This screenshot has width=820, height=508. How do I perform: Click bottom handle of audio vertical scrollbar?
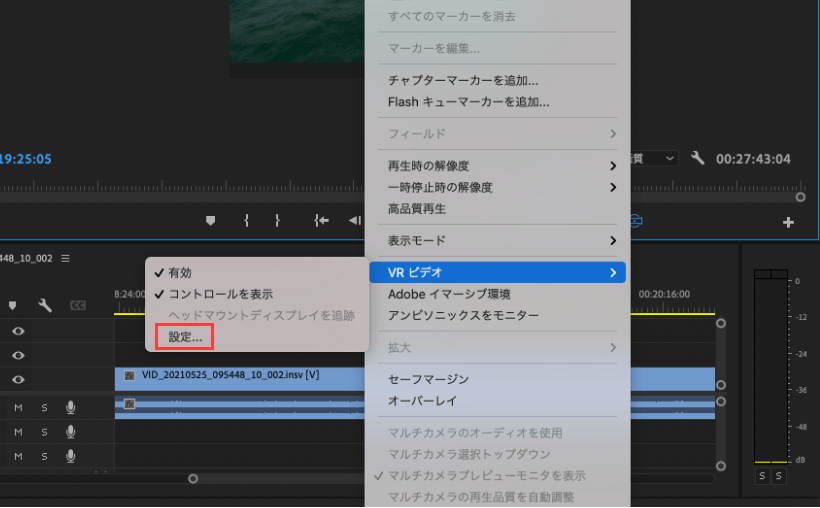(x=721, y=466)
